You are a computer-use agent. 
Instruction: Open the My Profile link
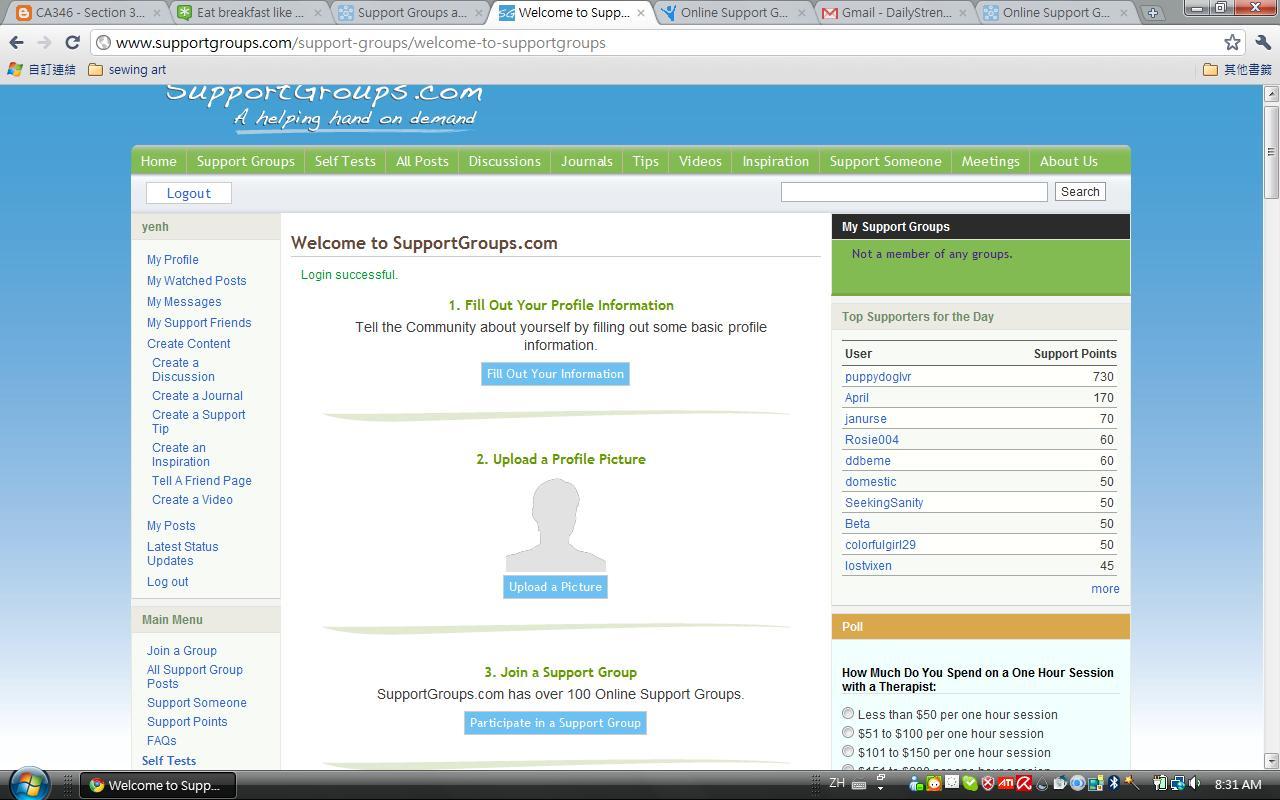point(172,260)
